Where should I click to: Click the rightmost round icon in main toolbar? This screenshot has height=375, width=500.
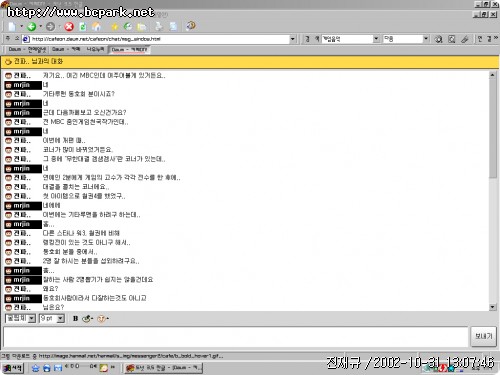(x=191, y=26)
